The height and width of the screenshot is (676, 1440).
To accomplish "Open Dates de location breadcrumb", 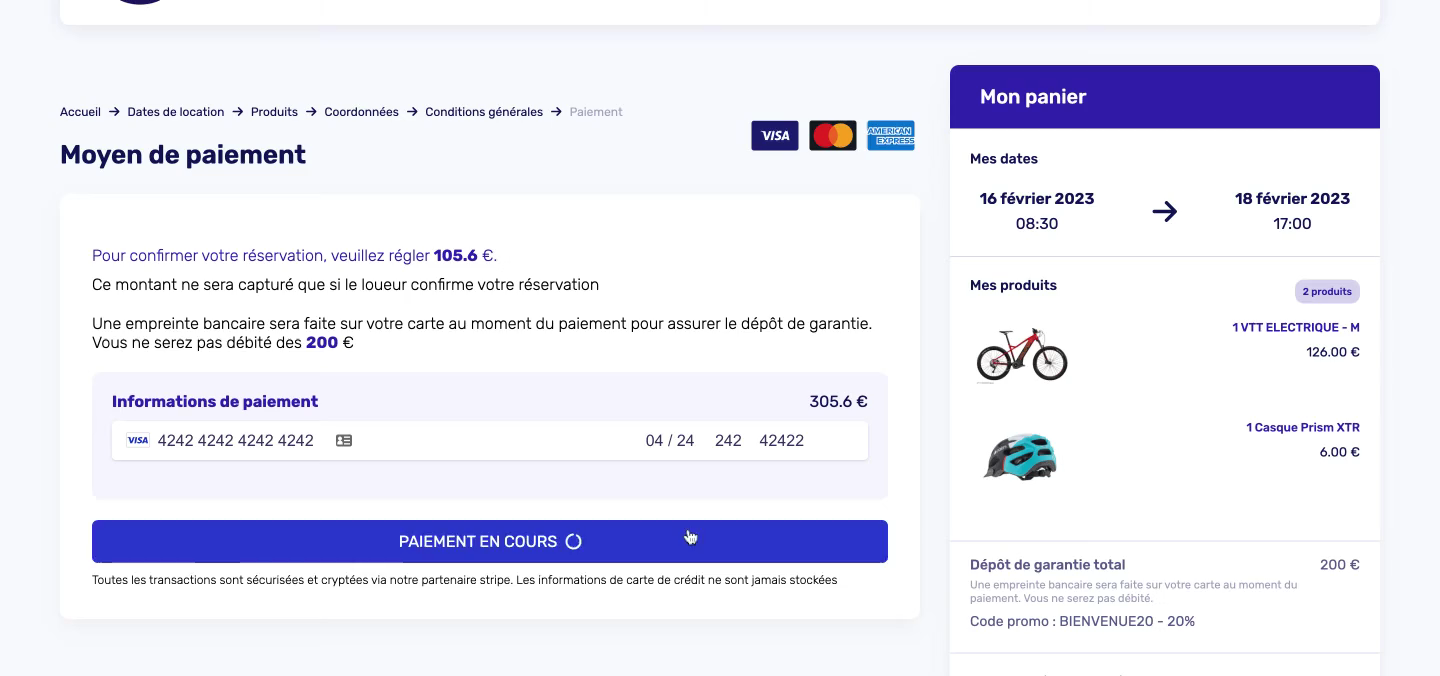I will (176, 112).
